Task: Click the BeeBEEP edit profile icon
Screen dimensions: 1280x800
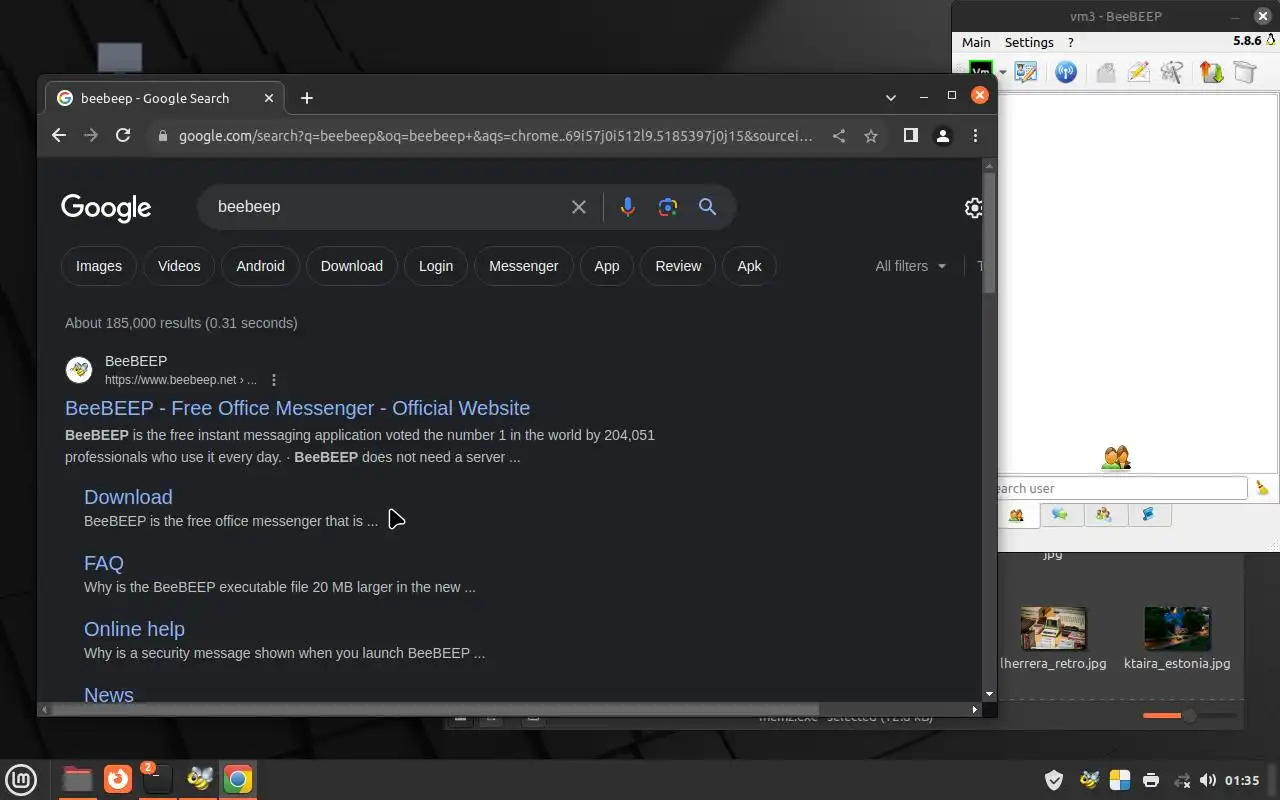Action: click(x=1025, y=72)
